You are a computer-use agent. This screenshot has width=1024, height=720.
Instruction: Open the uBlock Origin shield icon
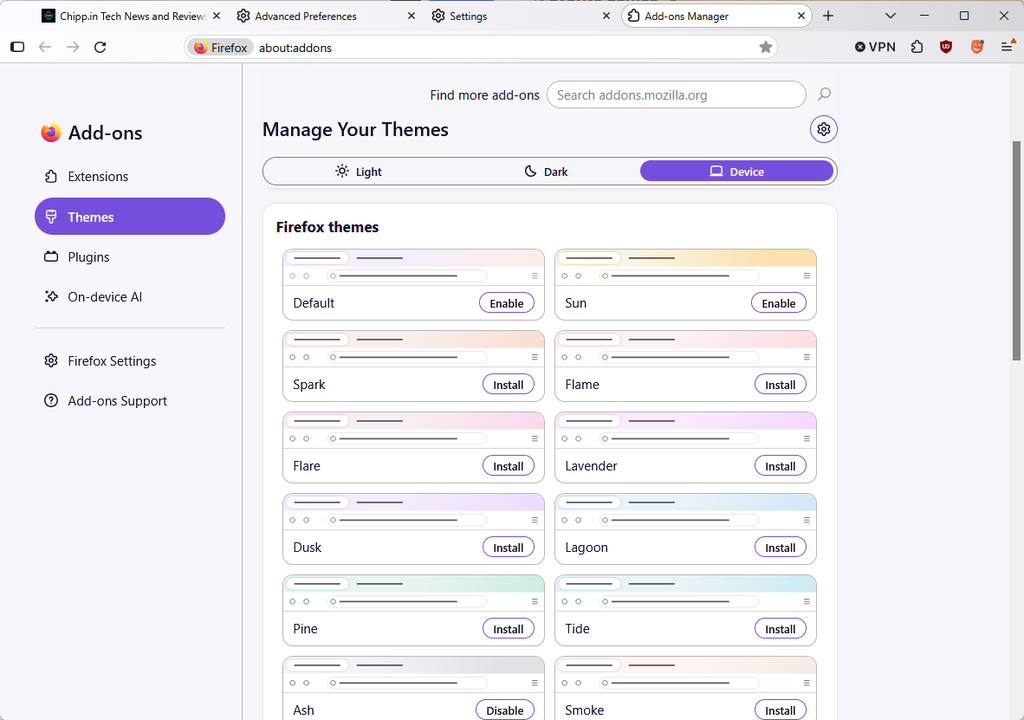click(946, 47)
